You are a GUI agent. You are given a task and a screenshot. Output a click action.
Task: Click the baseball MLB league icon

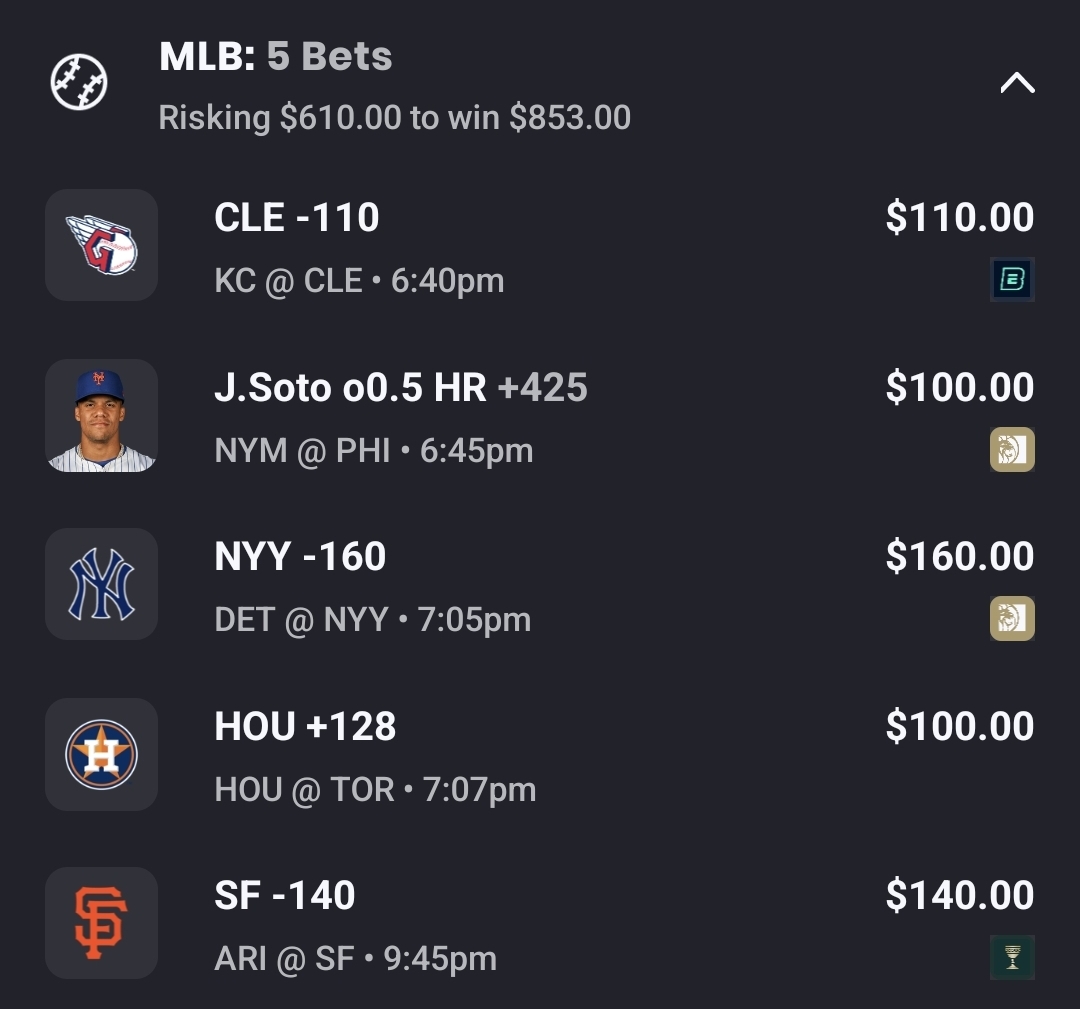79,82
